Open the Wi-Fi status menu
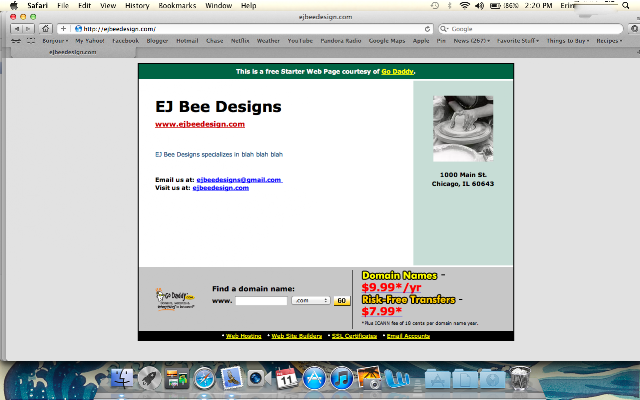The width and height of the screenshot is (640, 400). 464,5
